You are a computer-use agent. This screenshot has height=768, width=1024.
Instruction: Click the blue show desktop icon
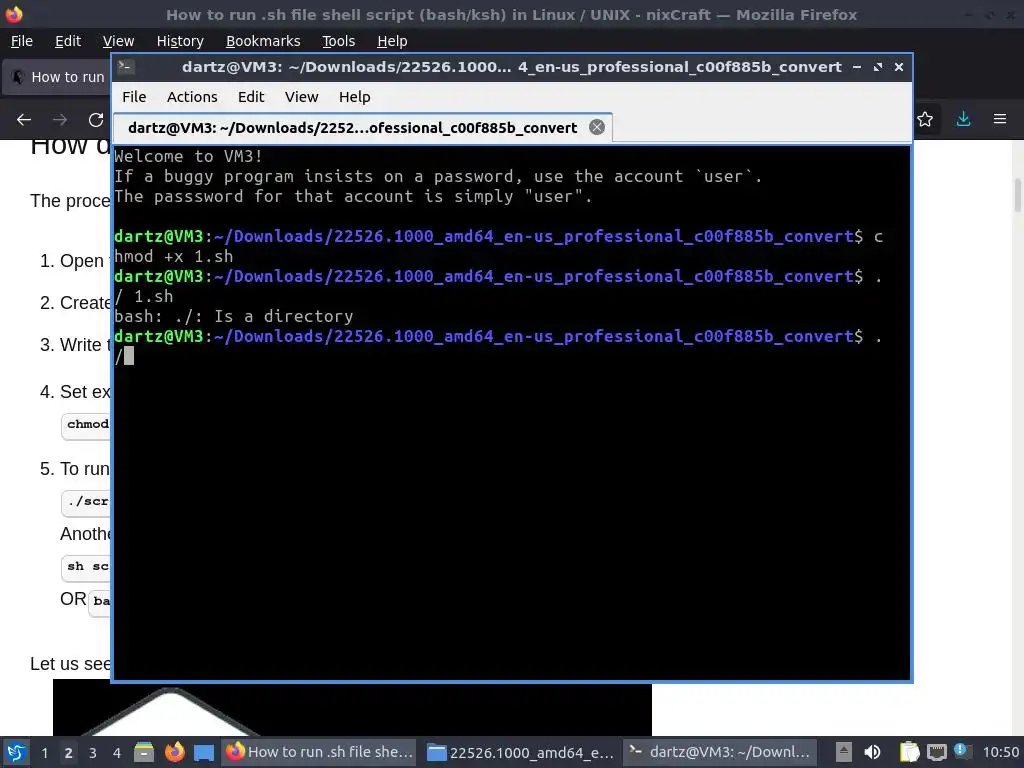click(x=204, y=753)
